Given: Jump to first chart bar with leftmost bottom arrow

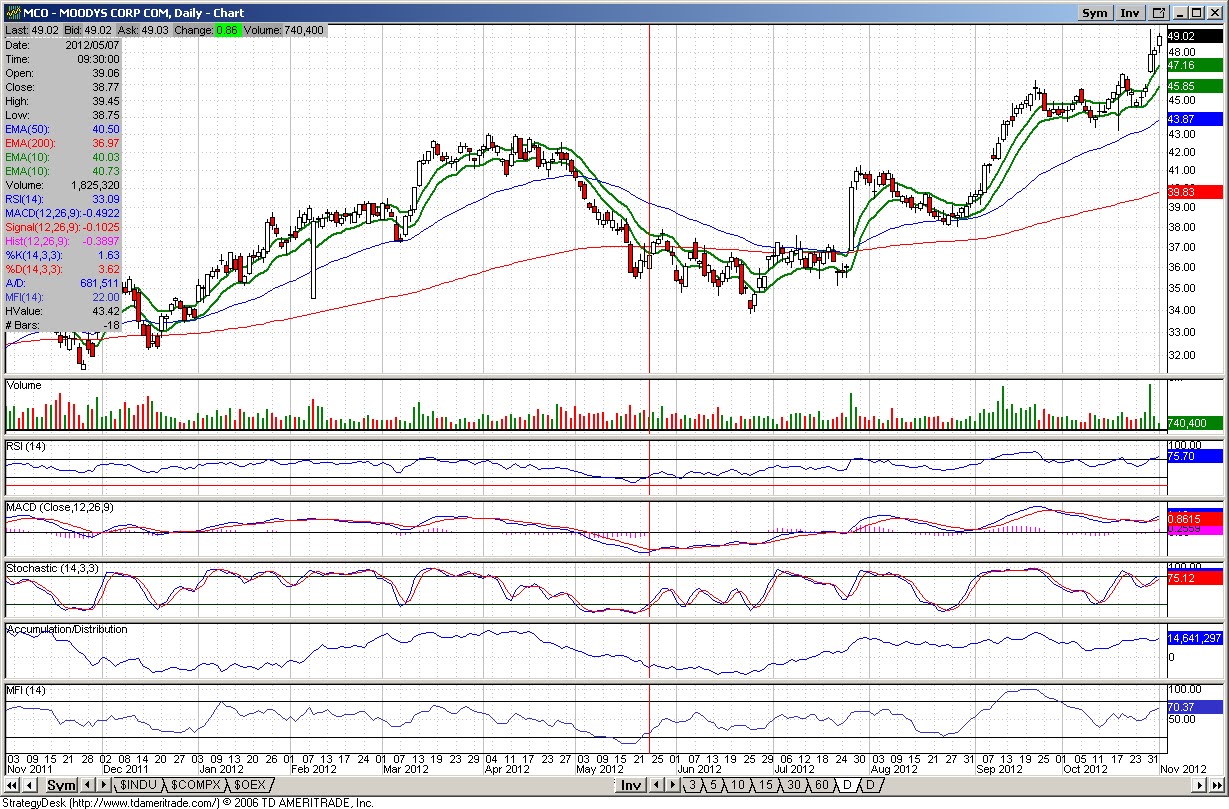Looking at the screenshot, I should pyautogui.click(x=14, y=785).
